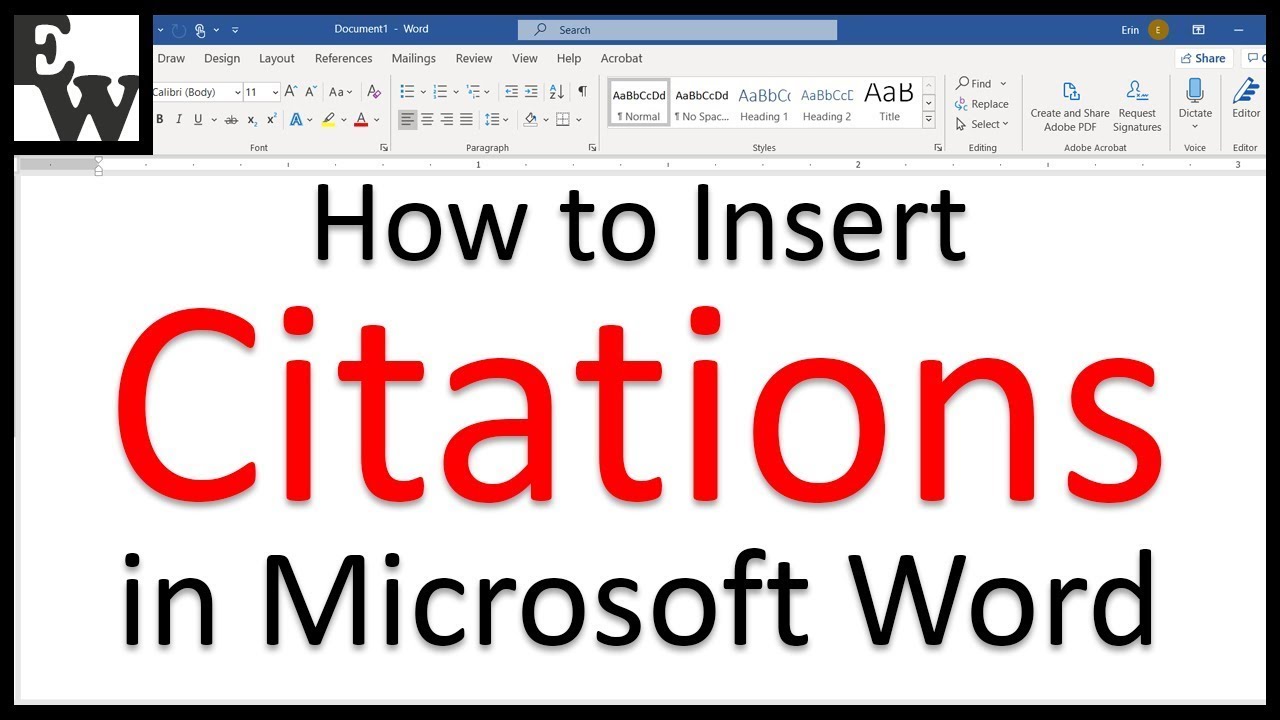Toggle Align Left paragraph button
This screenshot has width=1280, height=720.
[407, 120]
